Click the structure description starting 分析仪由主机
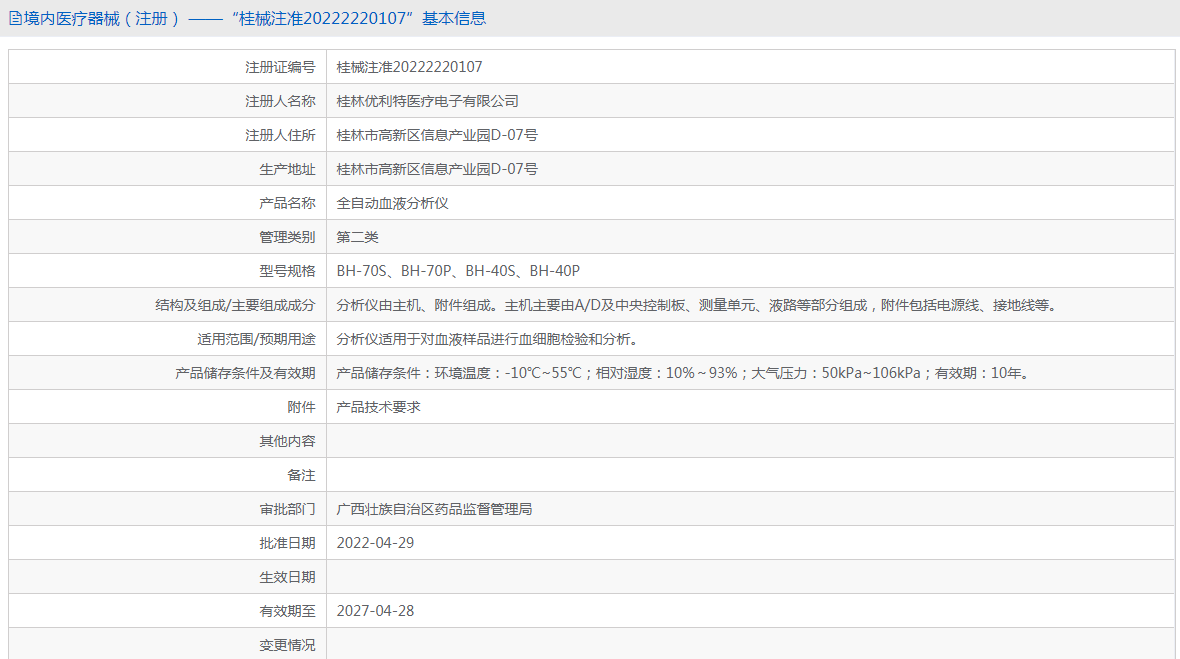Screen dimensions: 1180x659 (698, 305)
